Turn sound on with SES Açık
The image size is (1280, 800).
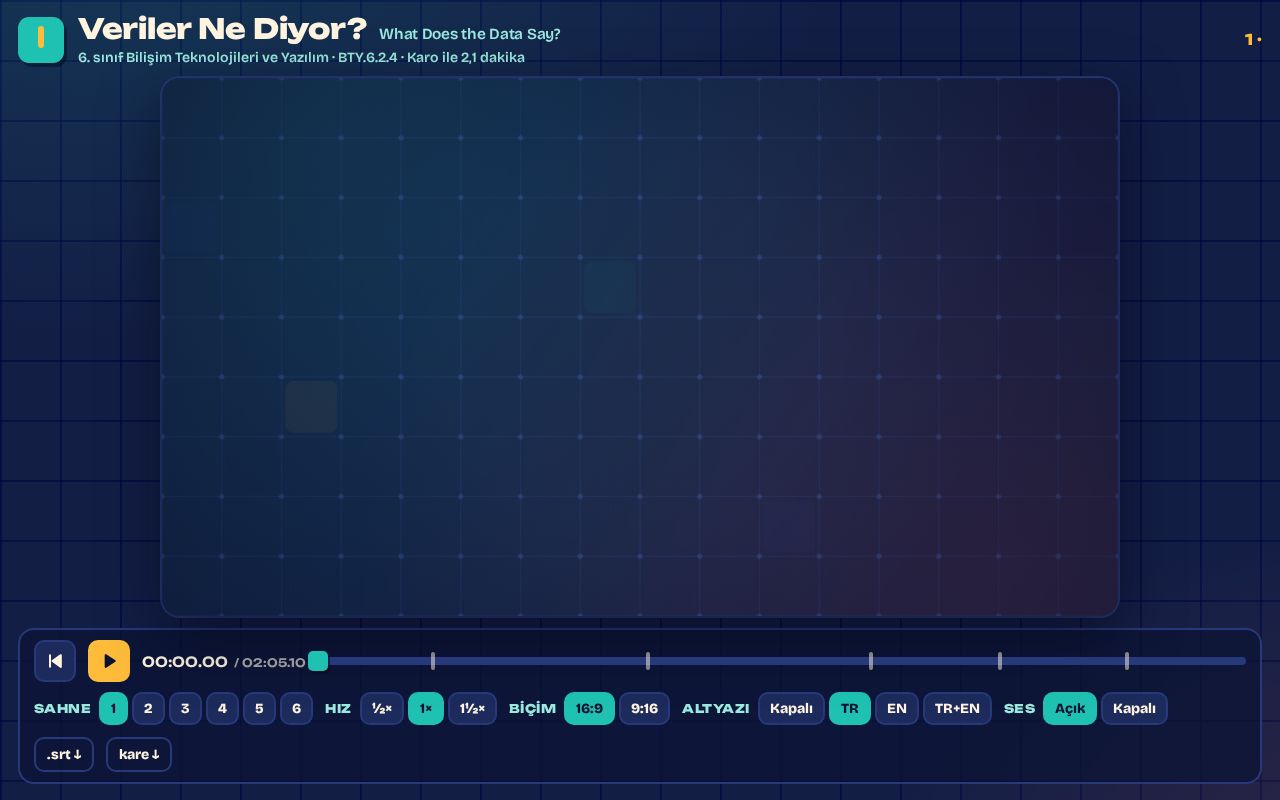click(1070, 708)
